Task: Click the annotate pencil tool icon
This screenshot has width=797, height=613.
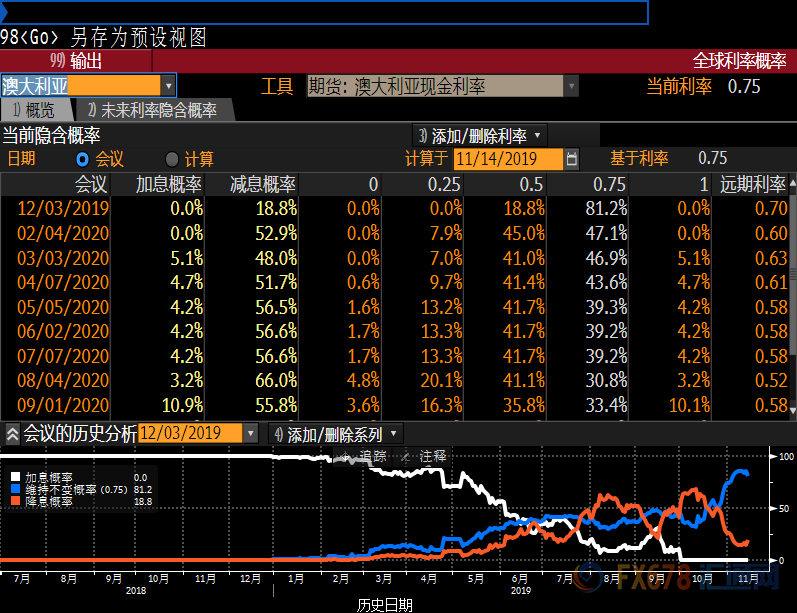Action: 406,457
